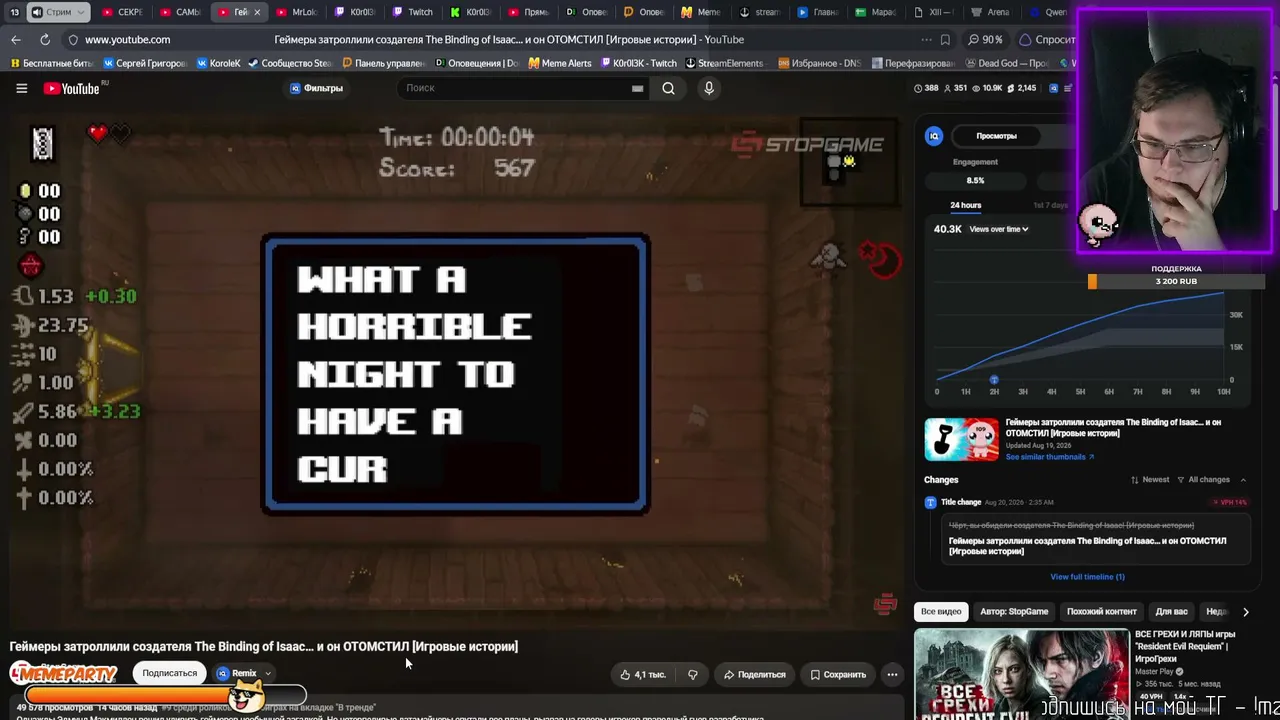Viewport: 1280px width, 720px height.
Task: Open the tab group counter showing 13
Action: point(14,12)
